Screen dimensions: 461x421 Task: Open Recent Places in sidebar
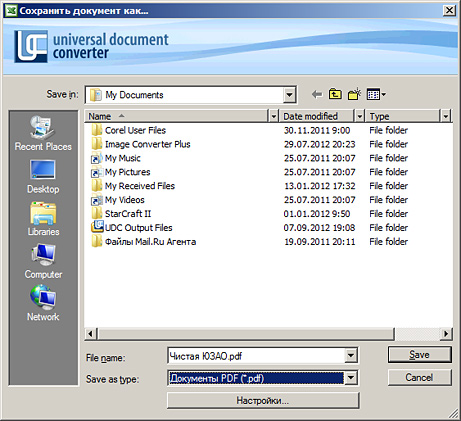(x=43, y=133)
